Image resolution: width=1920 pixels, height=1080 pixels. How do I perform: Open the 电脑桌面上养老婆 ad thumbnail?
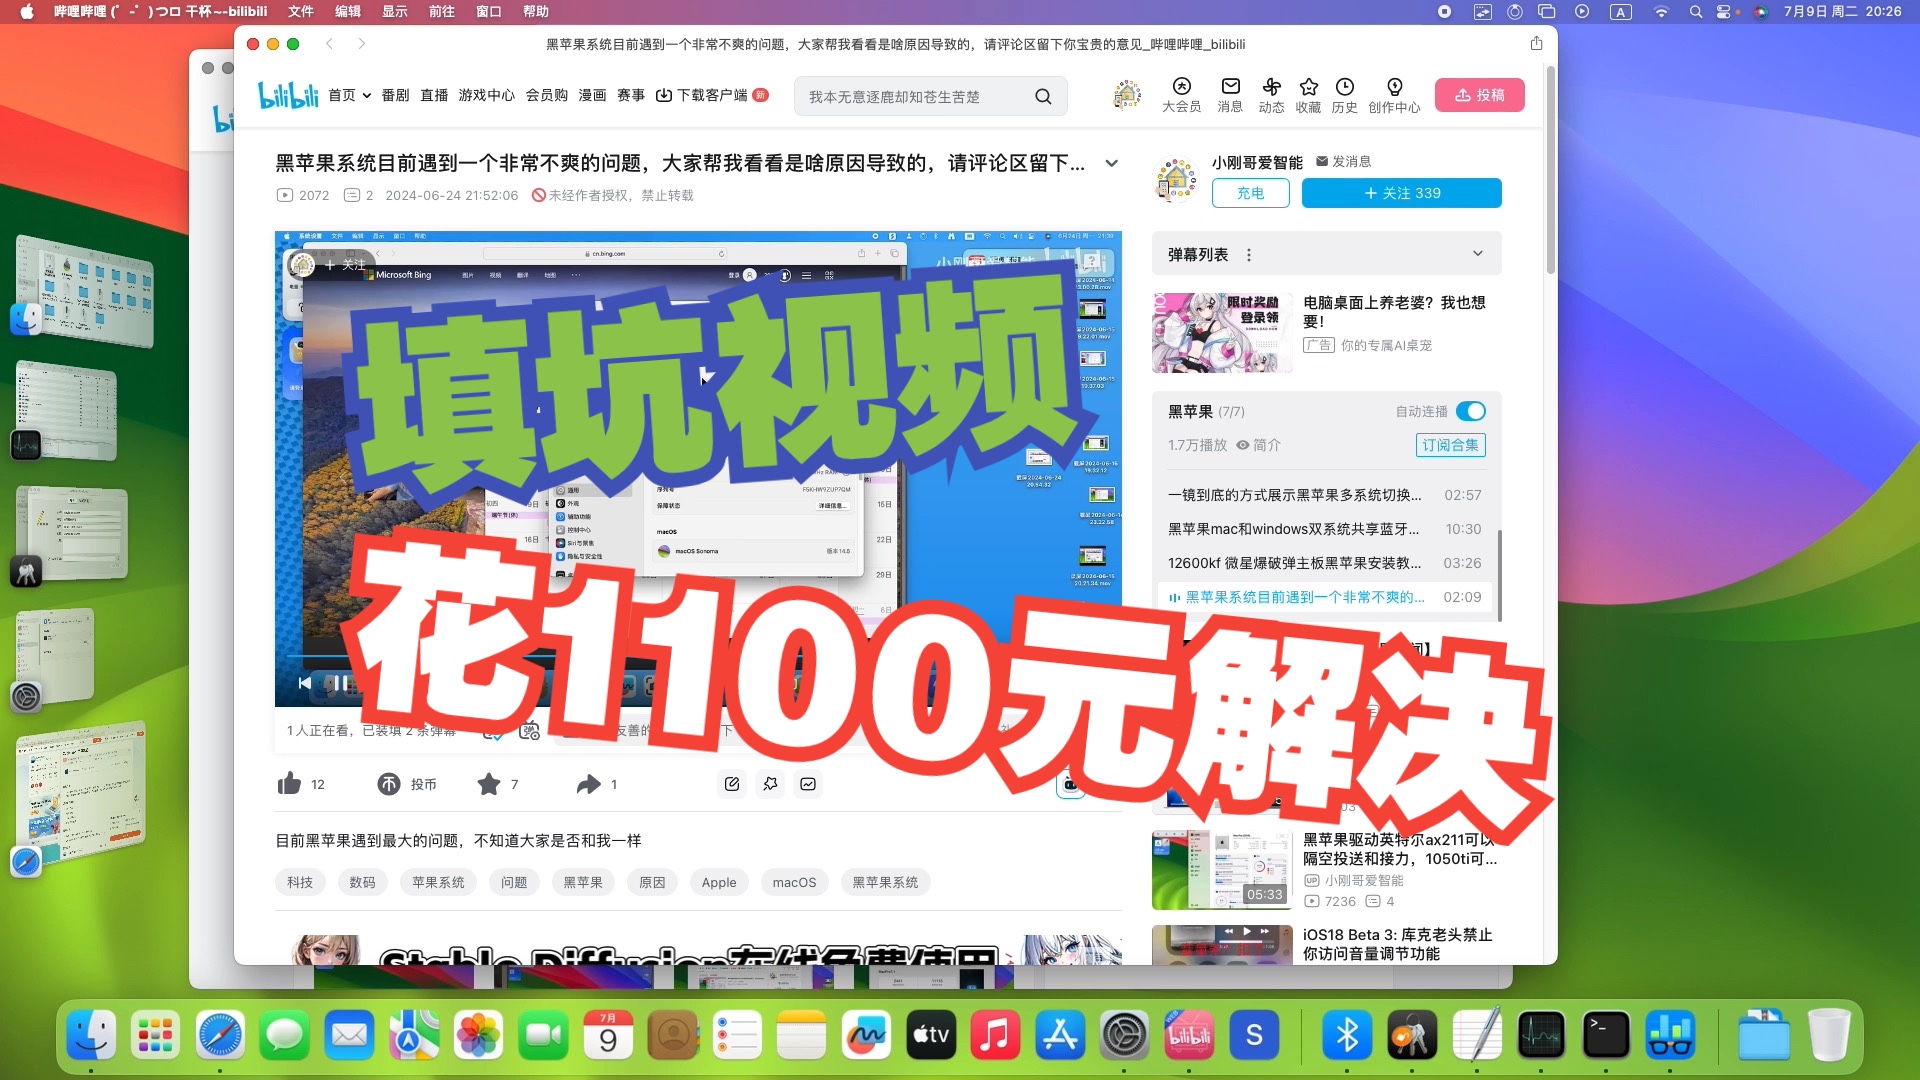point(1221,332)
